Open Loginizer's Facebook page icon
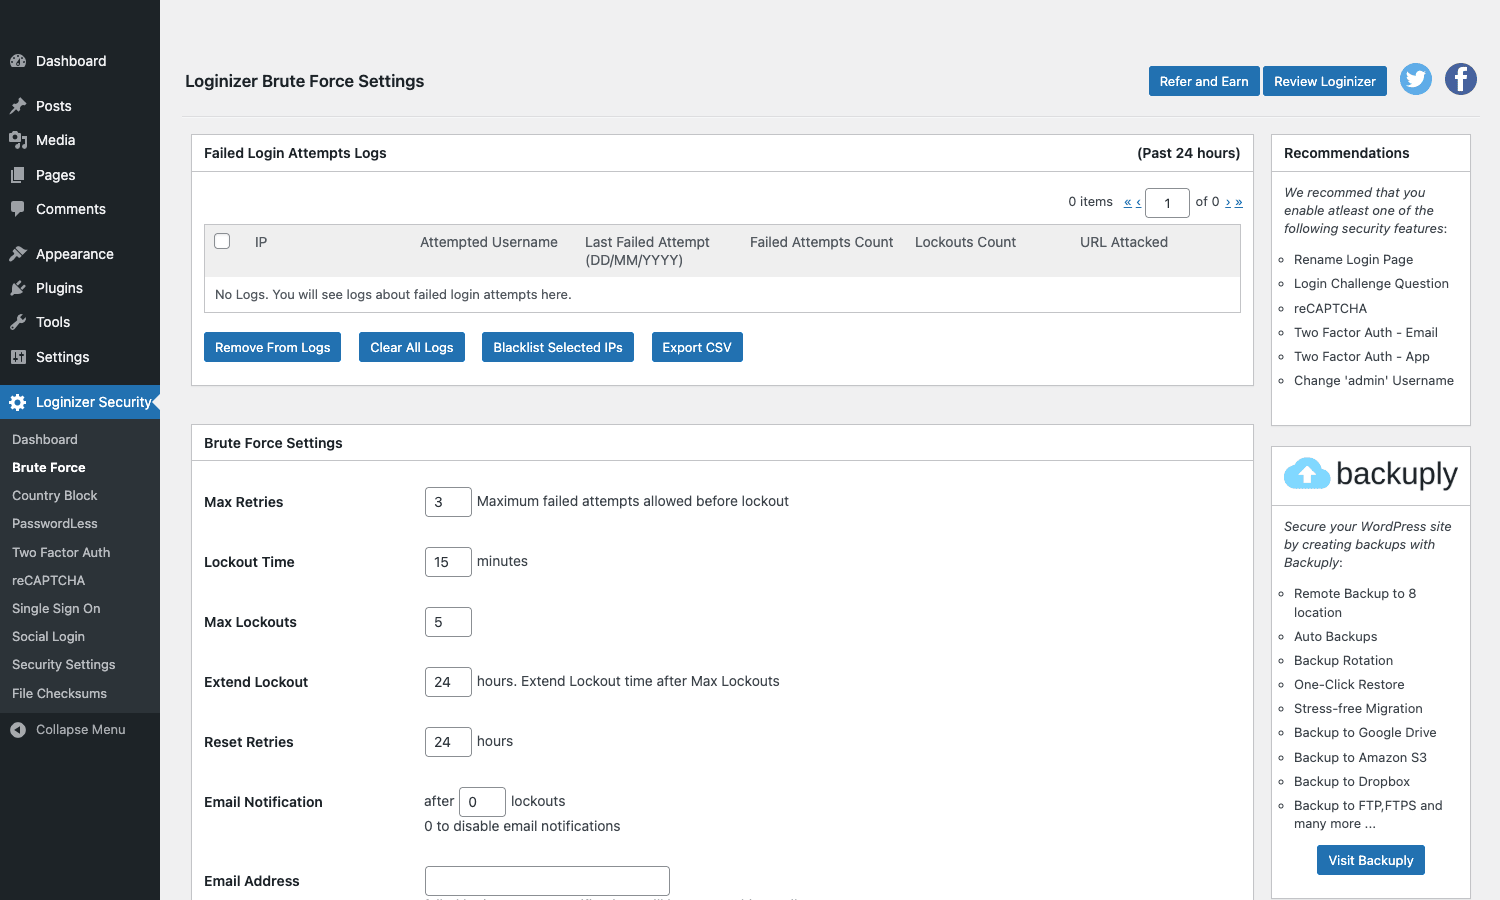 coord(1461,79)
